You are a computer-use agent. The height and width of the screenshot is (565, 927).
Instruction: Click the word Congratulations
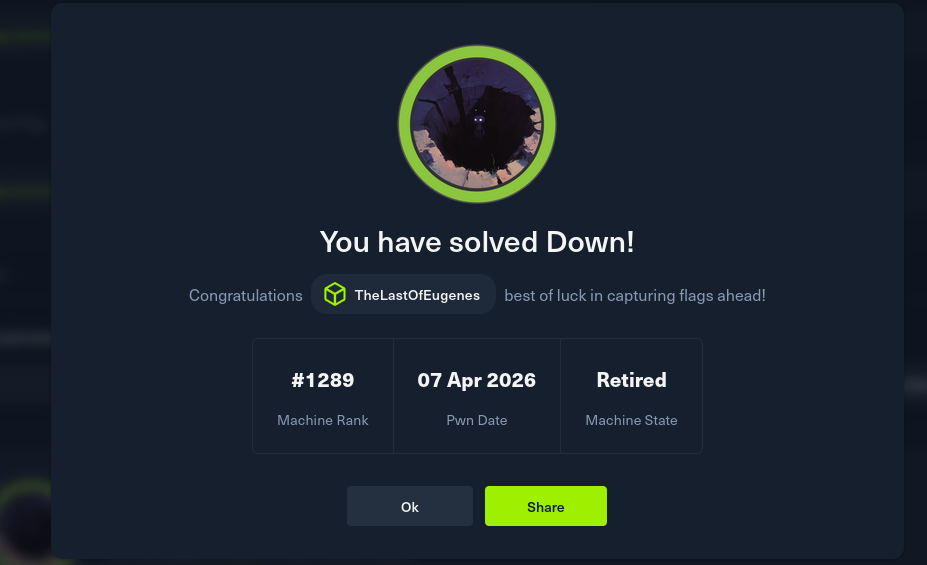(x=245, y=295)
